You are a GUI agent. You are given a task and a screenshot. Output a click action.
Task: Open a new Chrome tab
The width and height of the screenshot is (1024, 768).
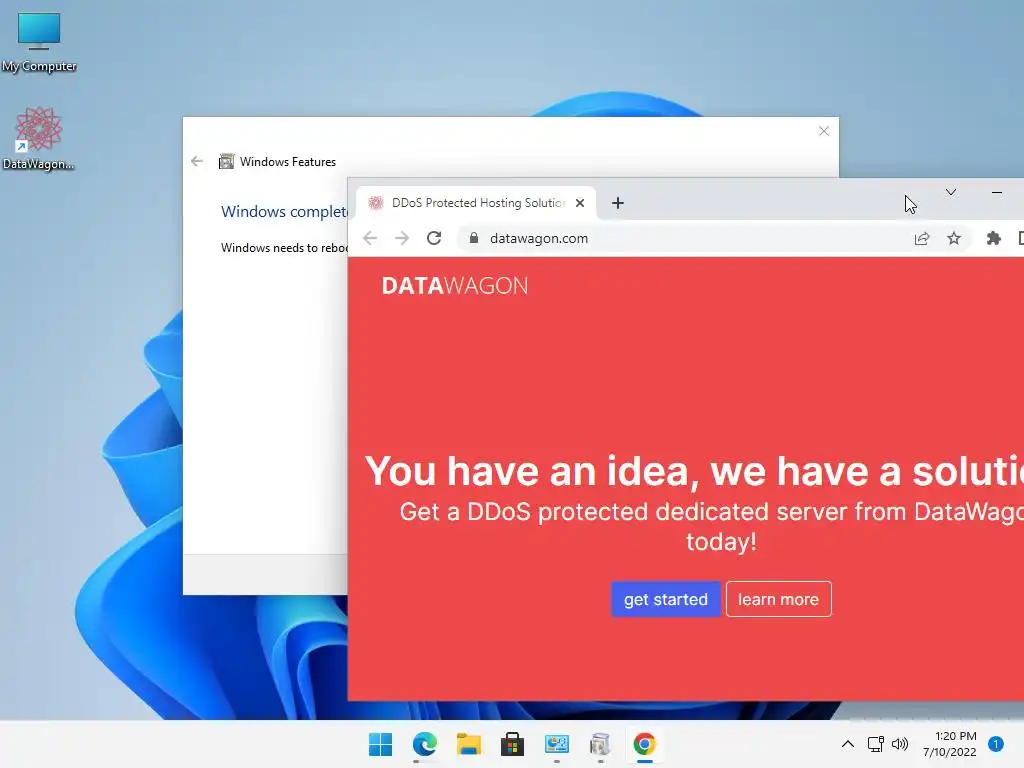point(618,203)
